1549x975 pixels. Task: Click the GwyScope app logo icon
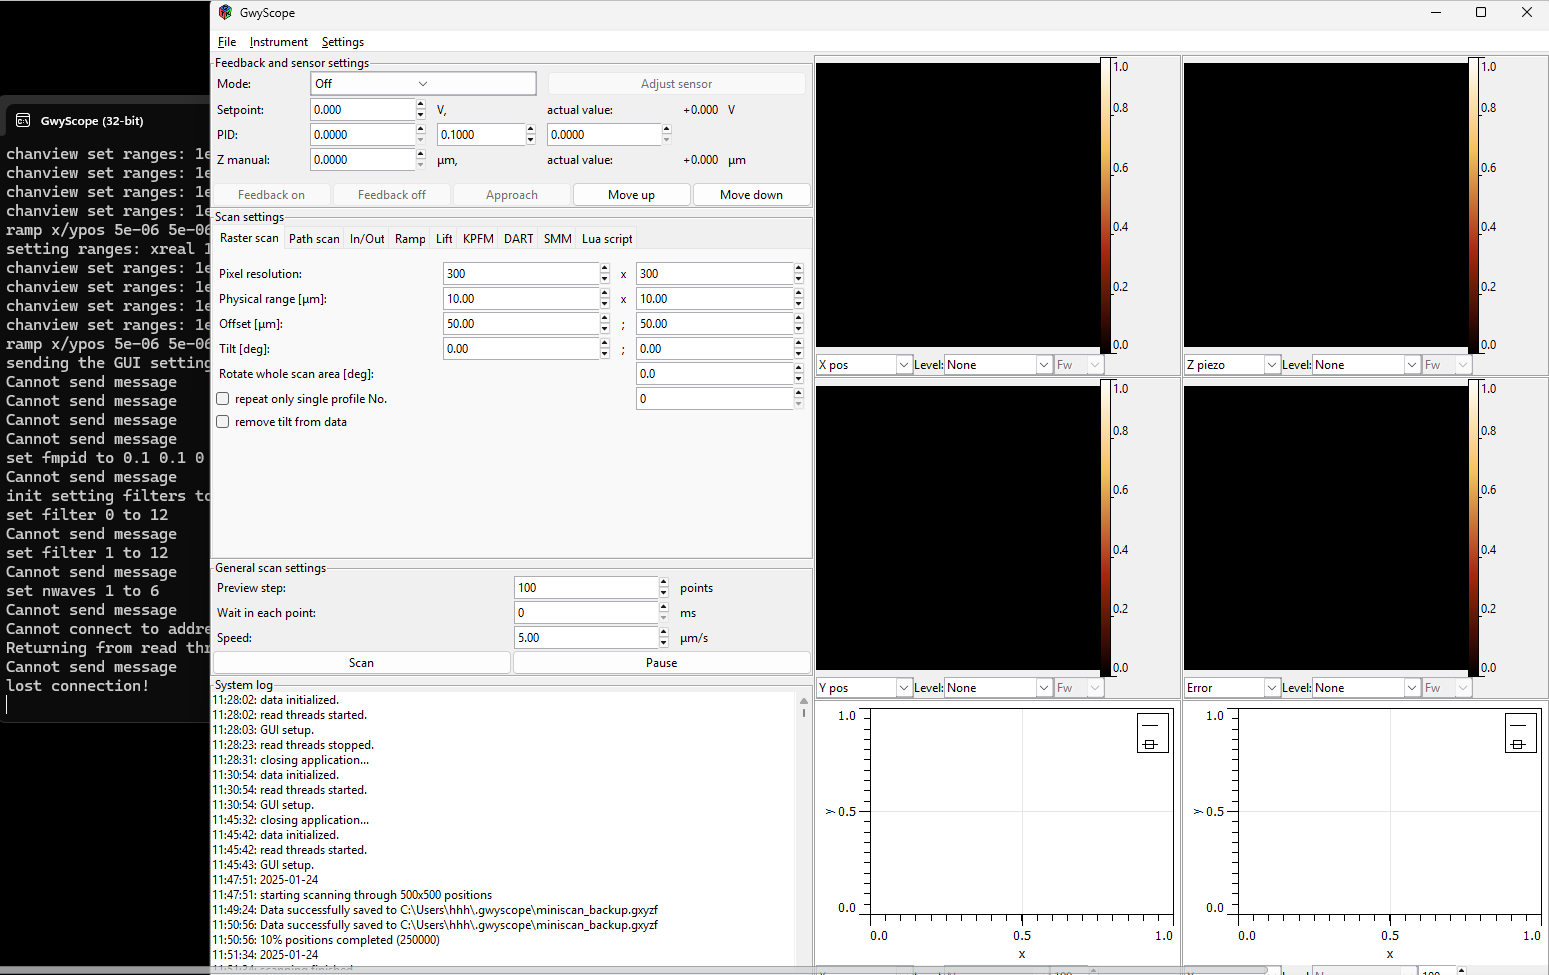pyautogui.click(x=225, y=13)
